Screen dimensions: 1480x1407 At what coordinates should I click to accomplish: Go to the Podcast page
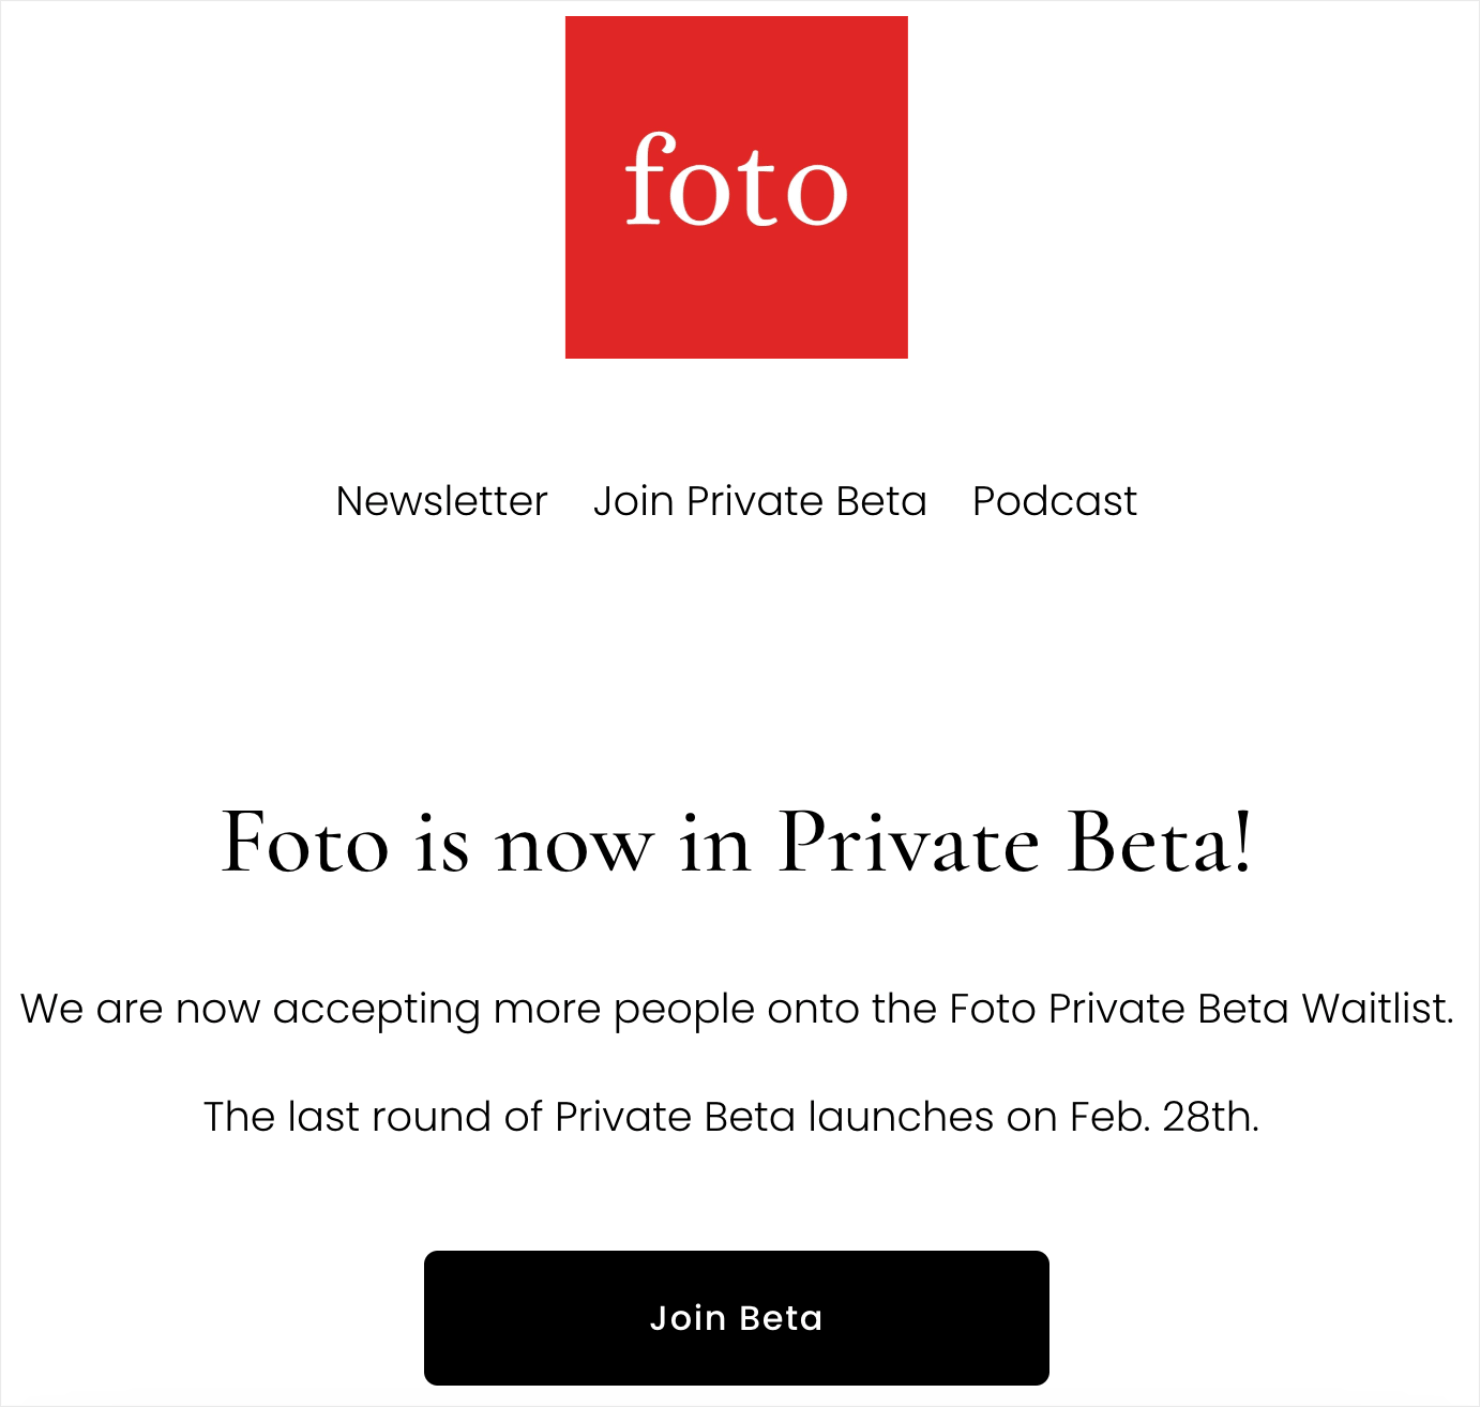coord(1054,501)
